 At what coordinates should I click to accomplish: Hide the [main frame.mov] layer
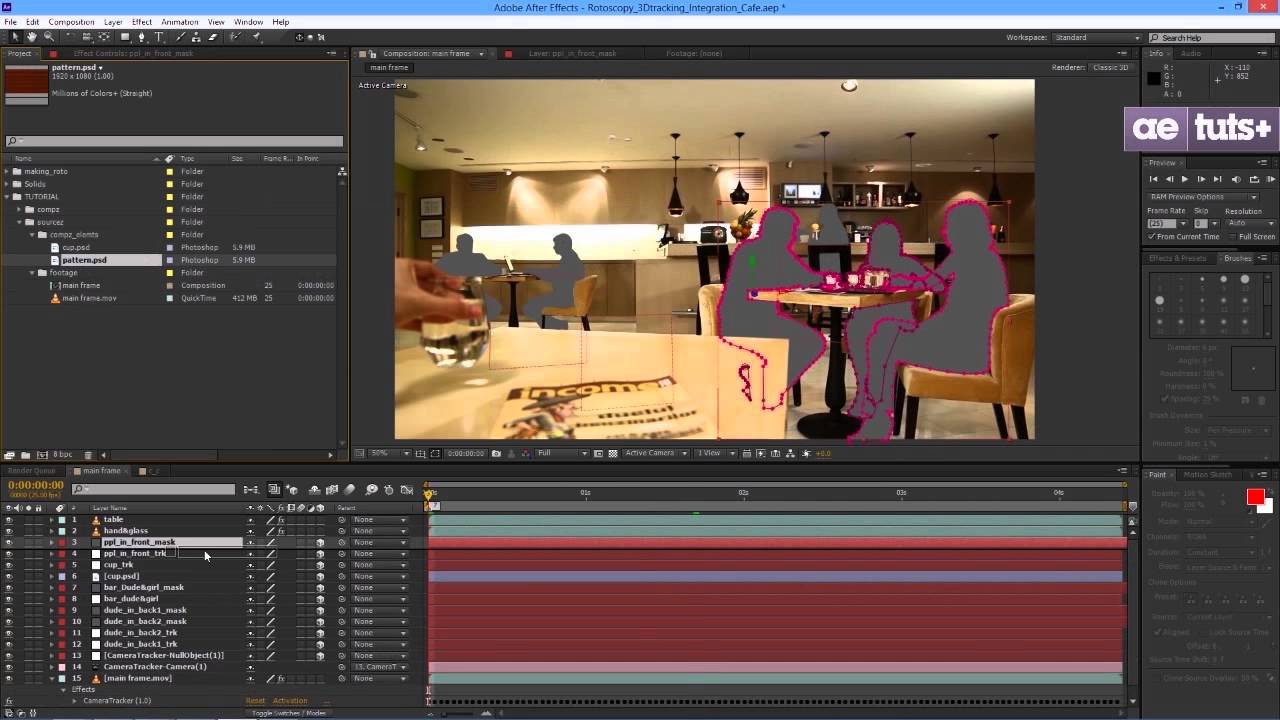9,678
